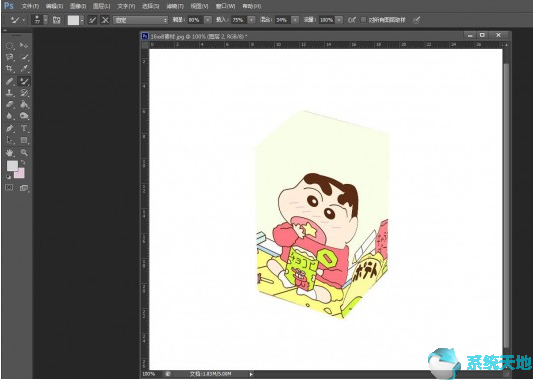Click the 100% zoom field in status bar

click(x=149, y=374)
